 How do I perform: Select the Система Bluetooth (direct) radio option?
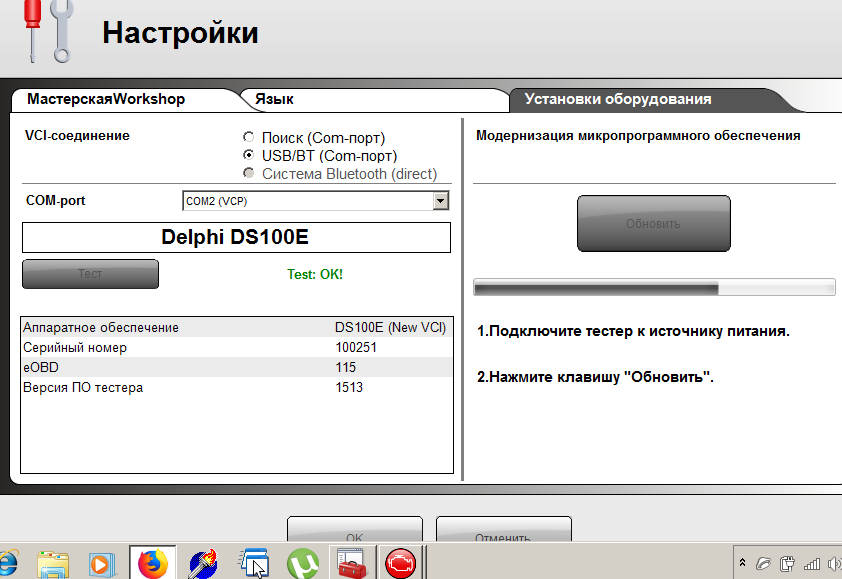tap(248, 173)
